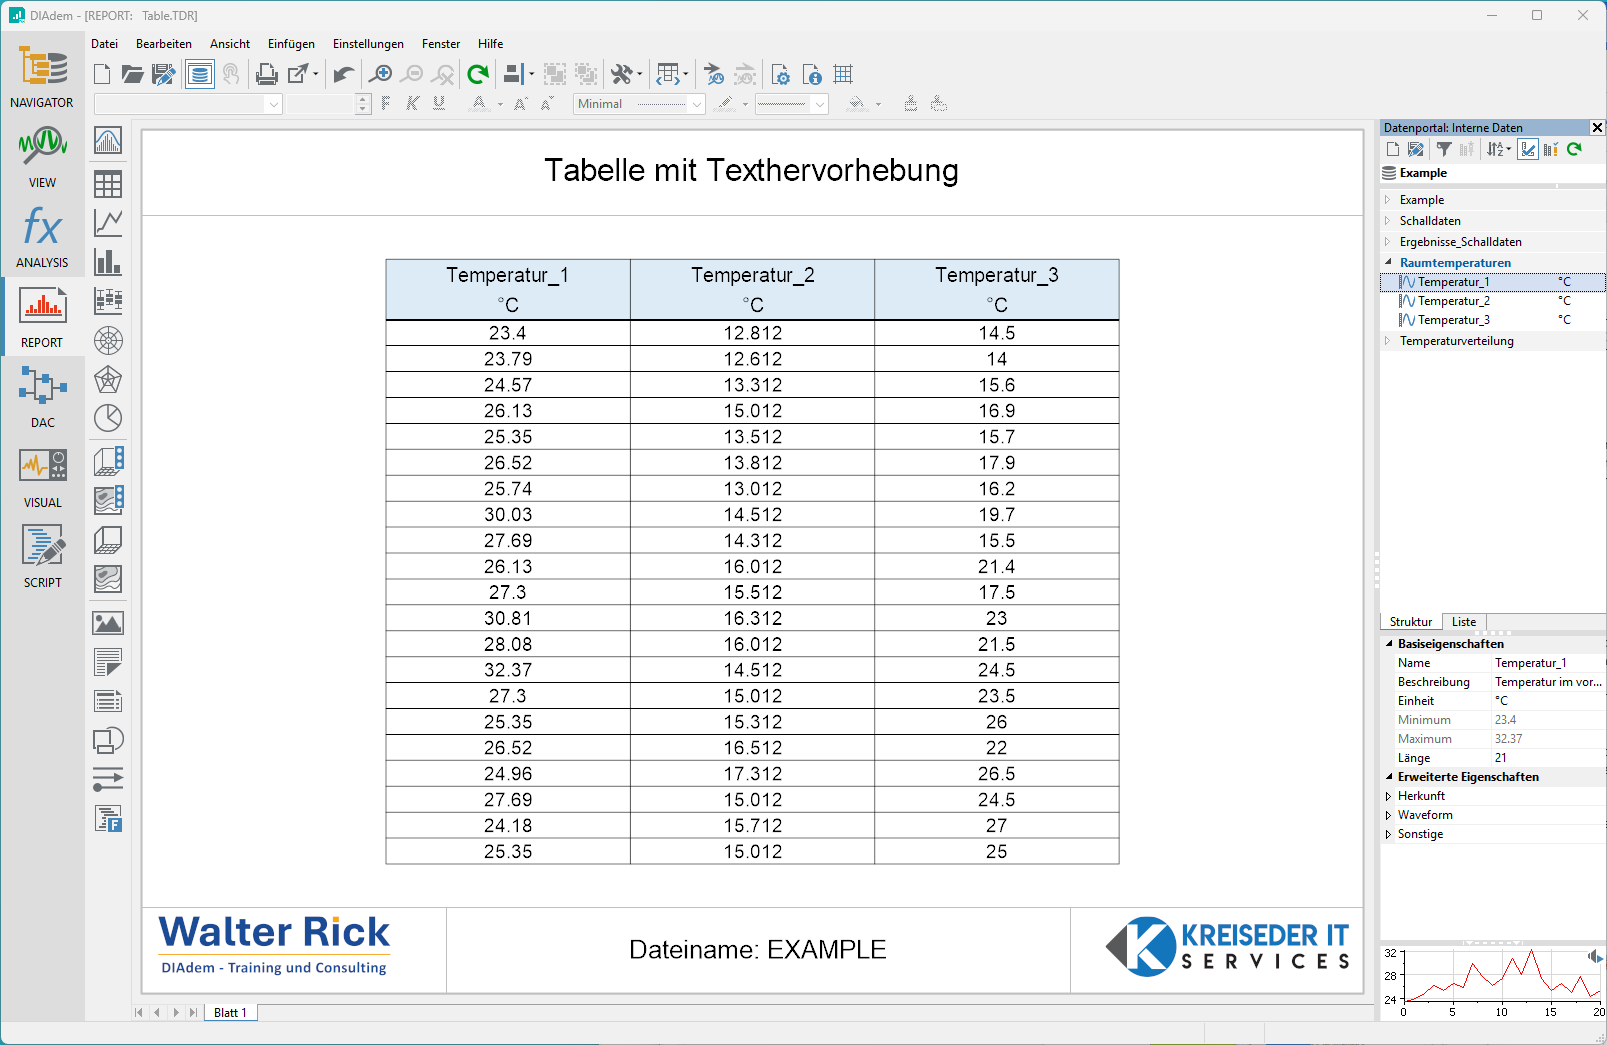
Task: Toggle the grid display icon
Action: click(843, 74)
